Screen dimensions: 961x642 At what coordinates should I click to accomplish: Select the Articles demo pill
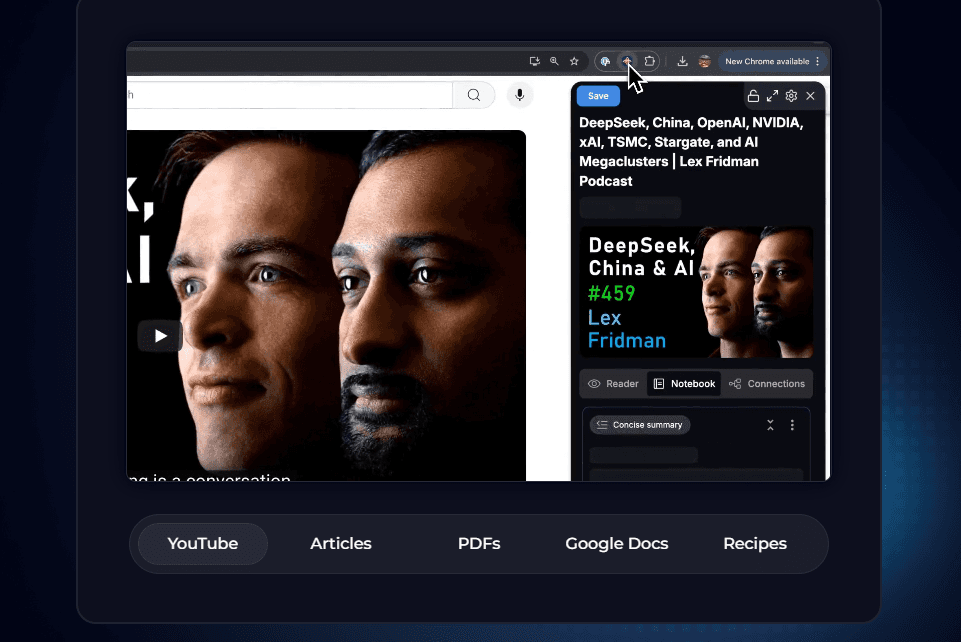(340, 544)
